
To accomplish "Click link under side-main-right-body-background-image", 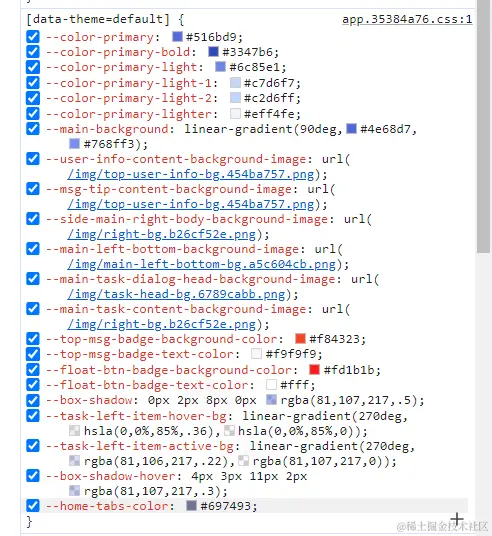I will click(x=161, y=234).
